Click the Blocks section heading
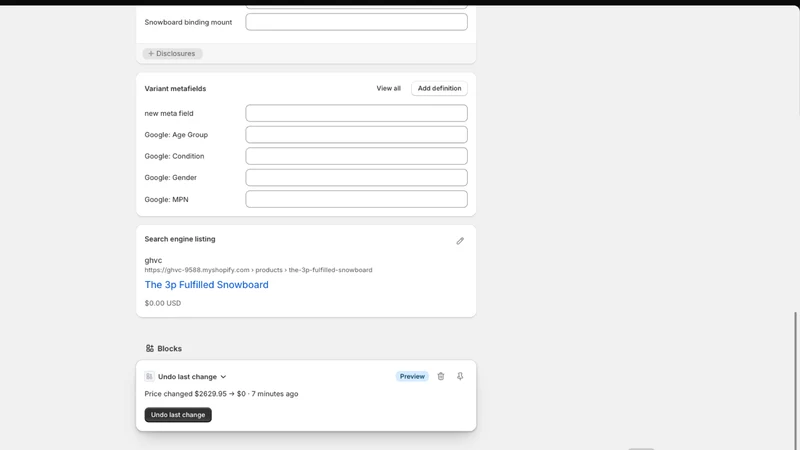 (x=169, y=348)
